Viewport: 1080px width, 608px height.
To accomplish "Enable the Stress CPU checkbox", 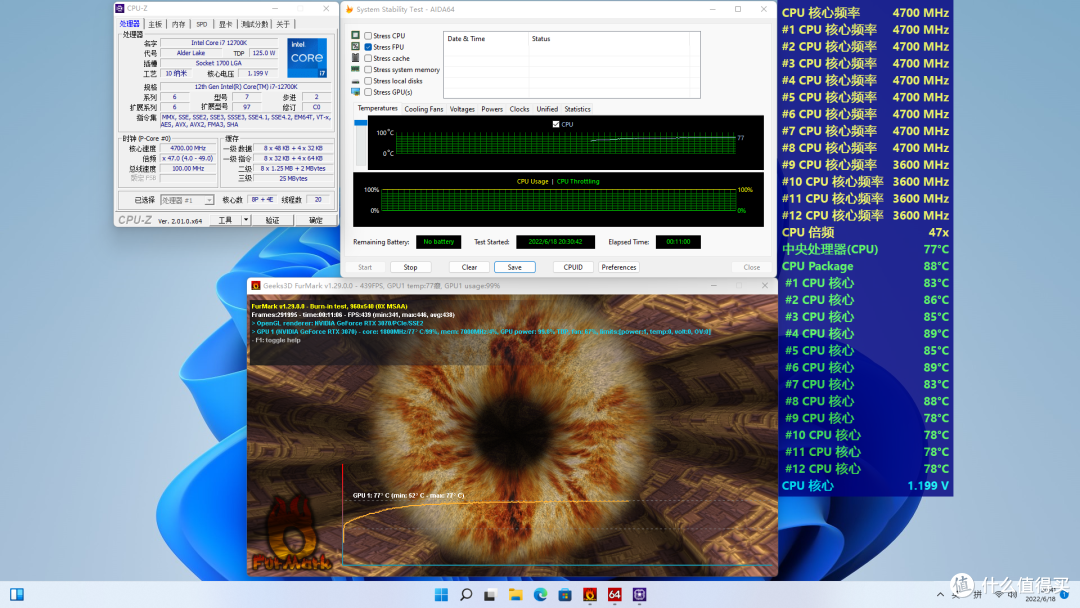I will click(x=368, y=36).
